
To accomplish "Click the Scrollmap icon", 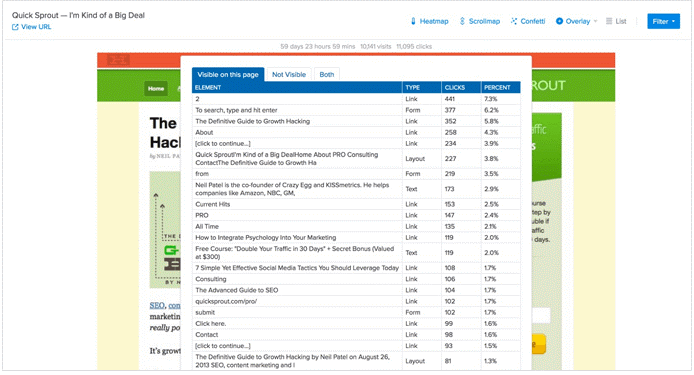I will tap(462, 21).
